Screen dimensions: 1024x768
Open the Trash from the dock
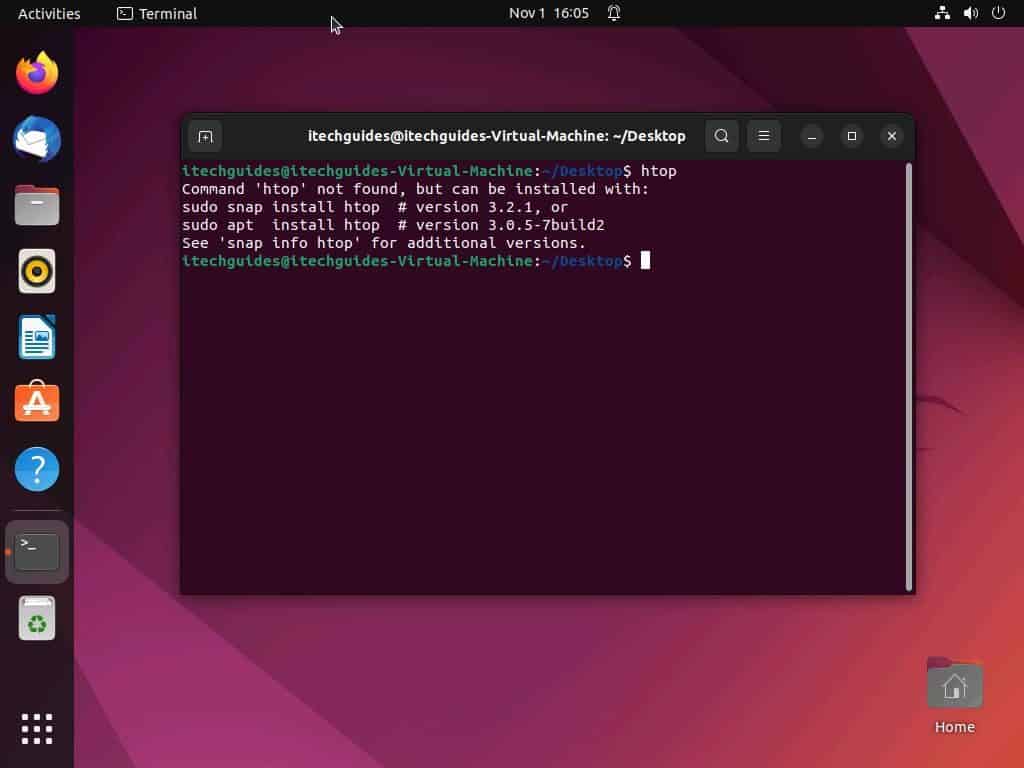37,618
